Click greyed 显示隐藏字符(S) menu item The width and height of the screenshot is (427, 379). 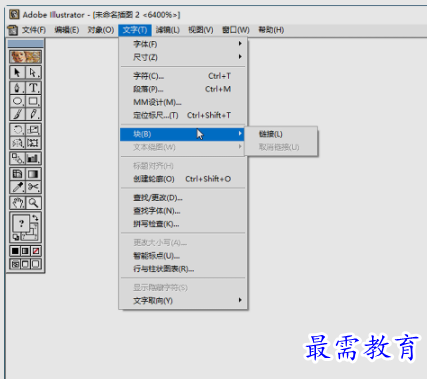tap(183, 287)
